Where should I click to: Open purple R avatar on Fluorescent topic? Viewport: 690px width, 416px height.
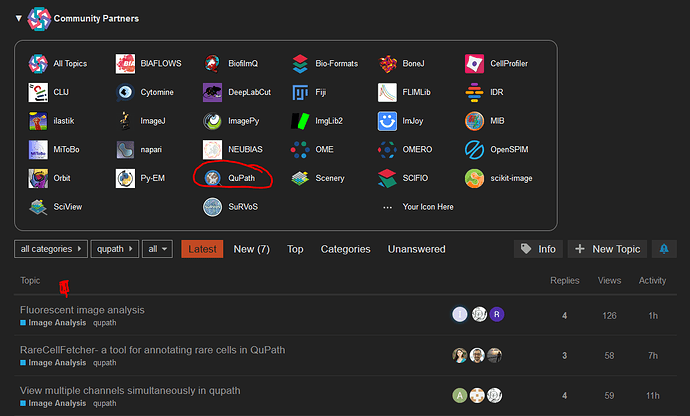tap(497, 314)
